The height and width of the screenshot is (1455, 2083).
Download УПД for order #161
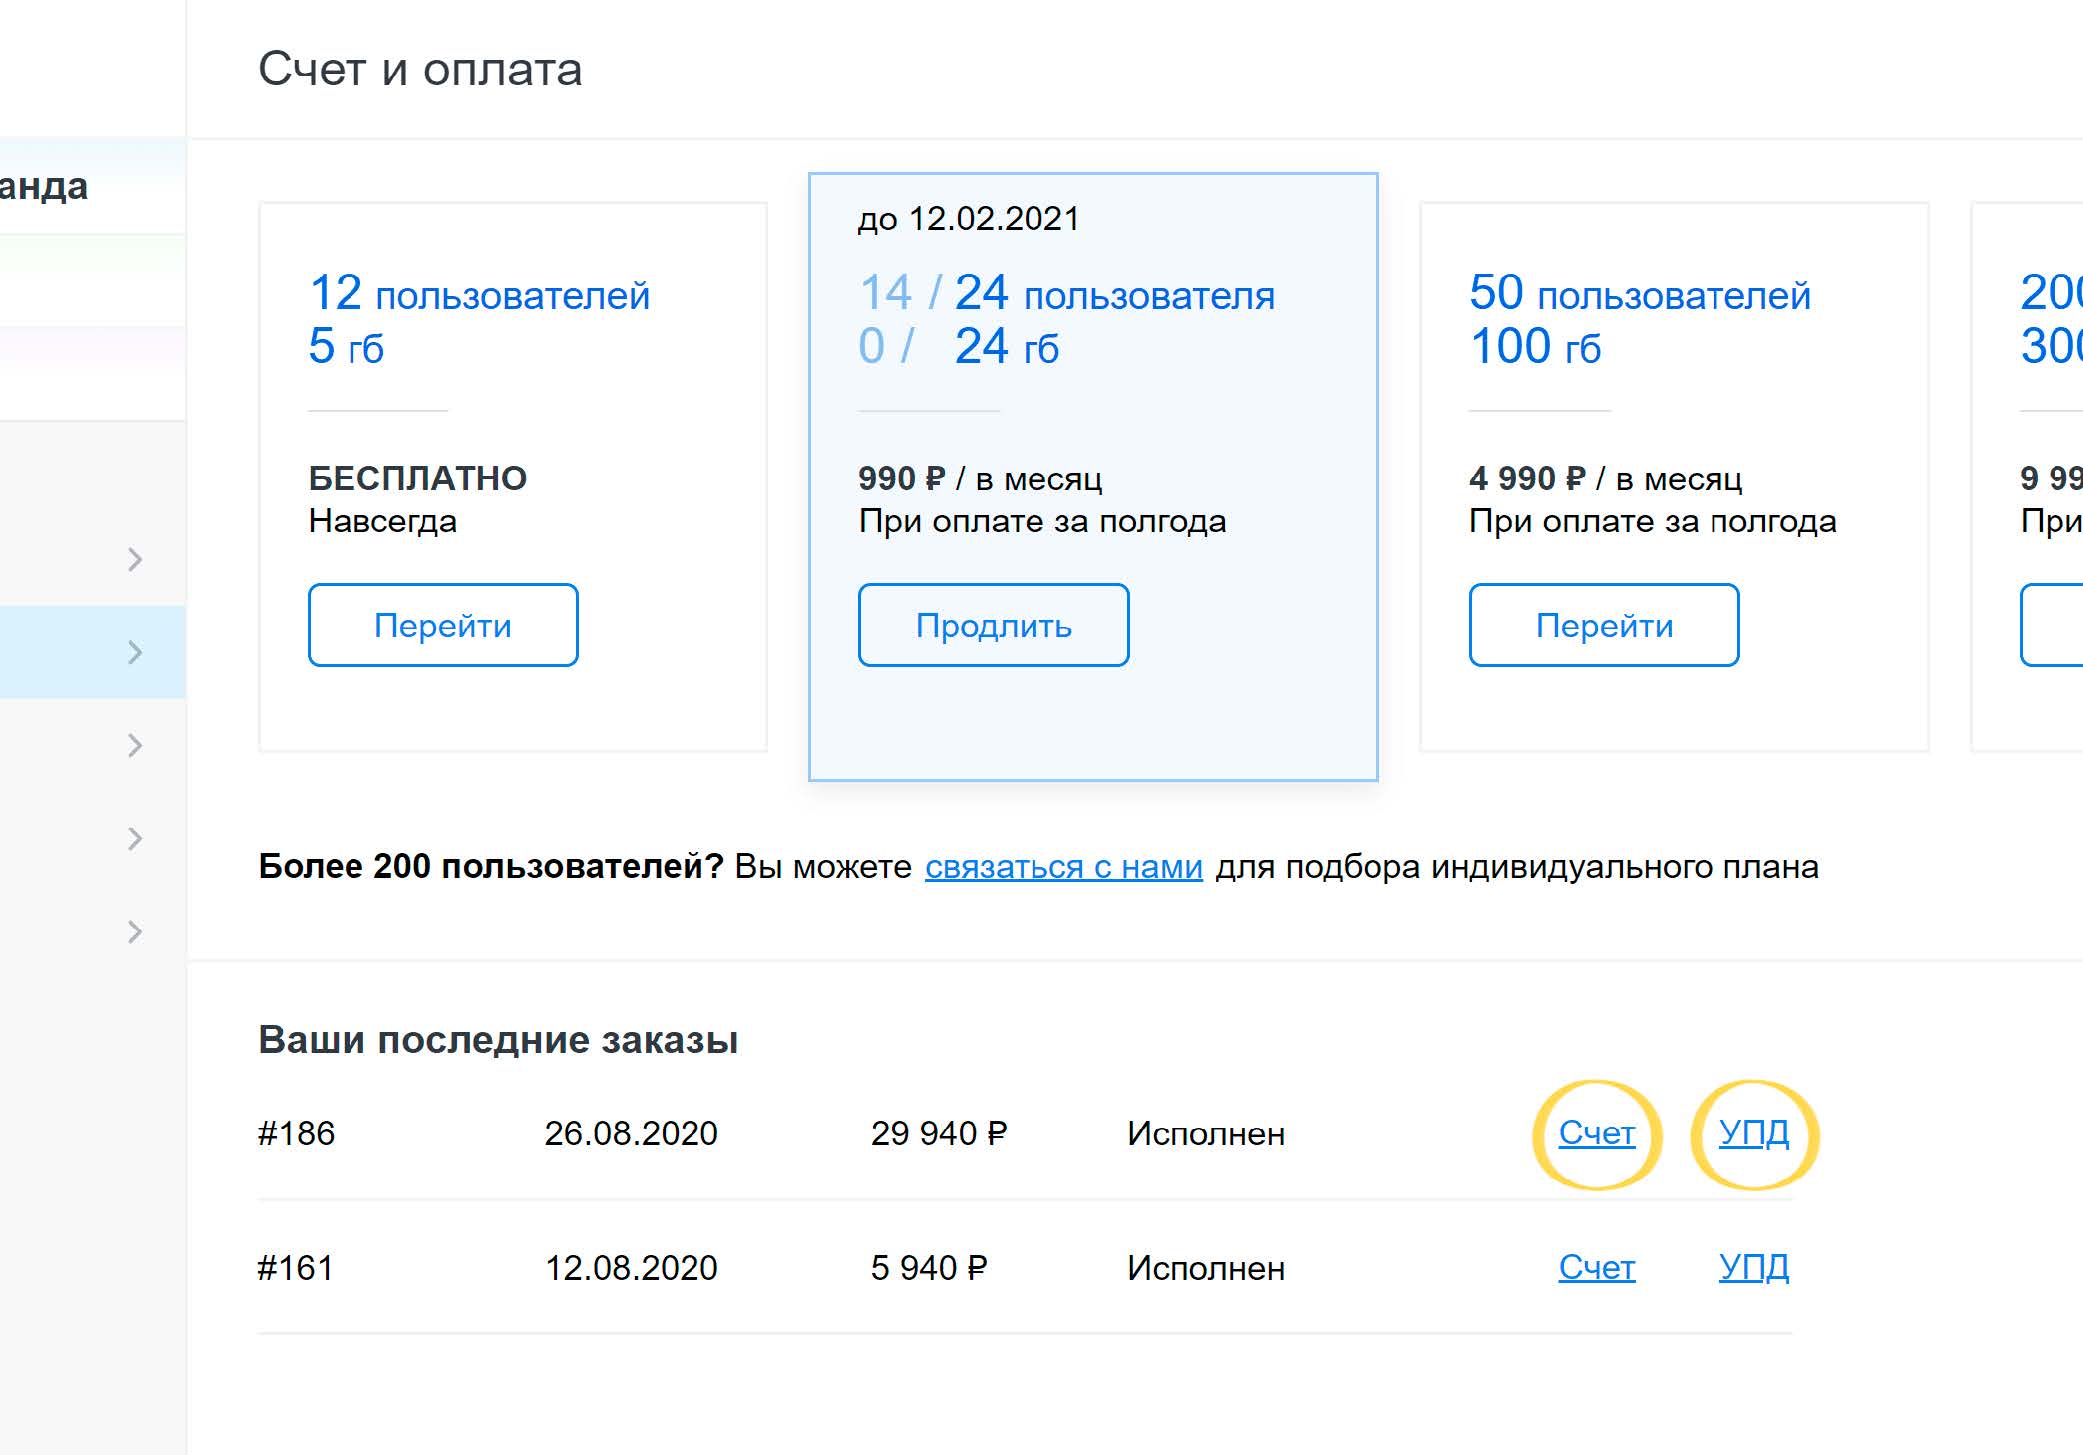click(1753, 1268)
